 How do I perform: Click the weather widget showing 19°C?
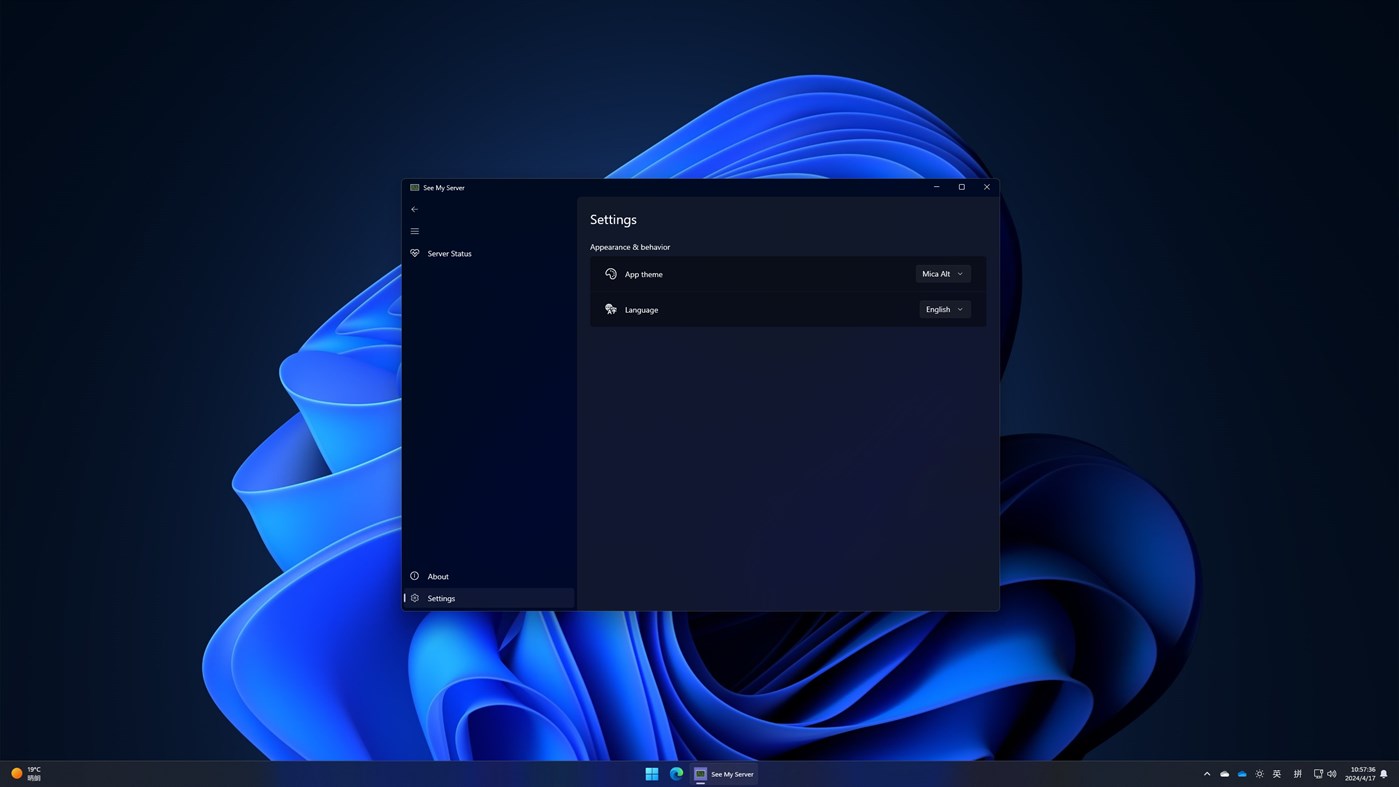pyautogui.click(x=27, y=773)
